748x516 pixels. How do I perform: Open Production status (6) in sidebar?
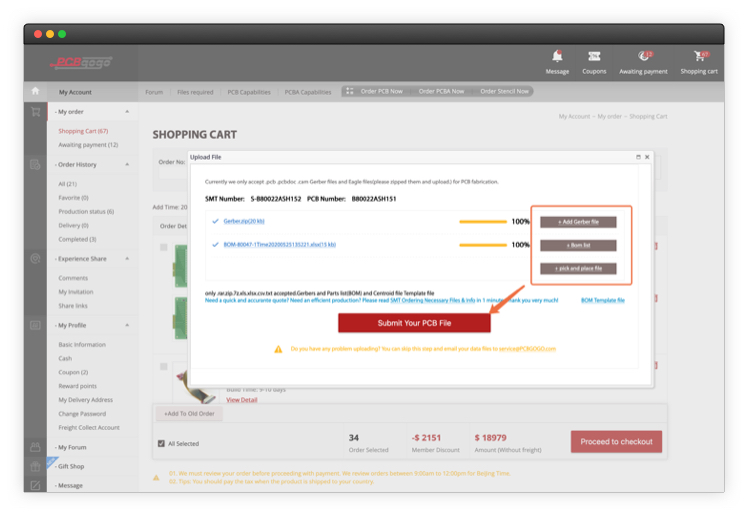(86, 212)
